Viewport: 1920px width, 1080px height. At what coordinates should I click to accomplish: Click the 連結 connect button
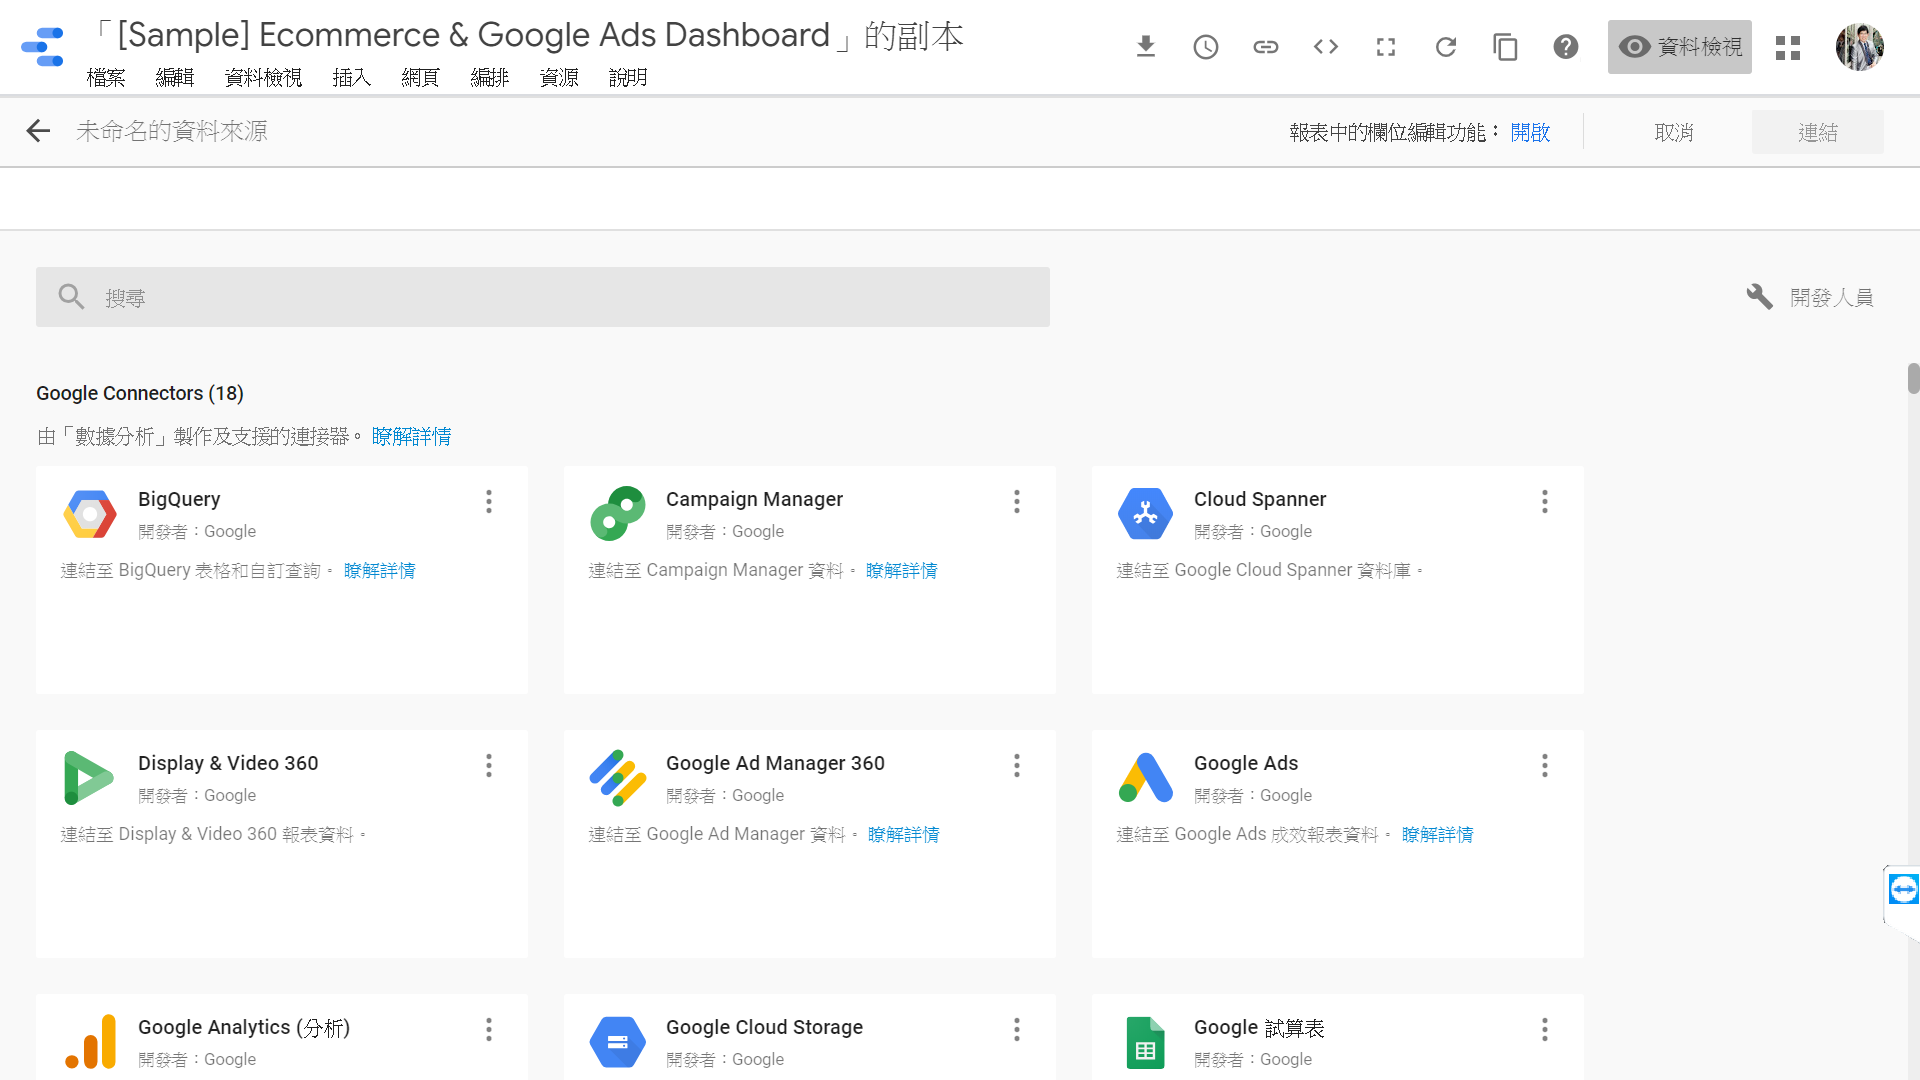pos(1818,132)
